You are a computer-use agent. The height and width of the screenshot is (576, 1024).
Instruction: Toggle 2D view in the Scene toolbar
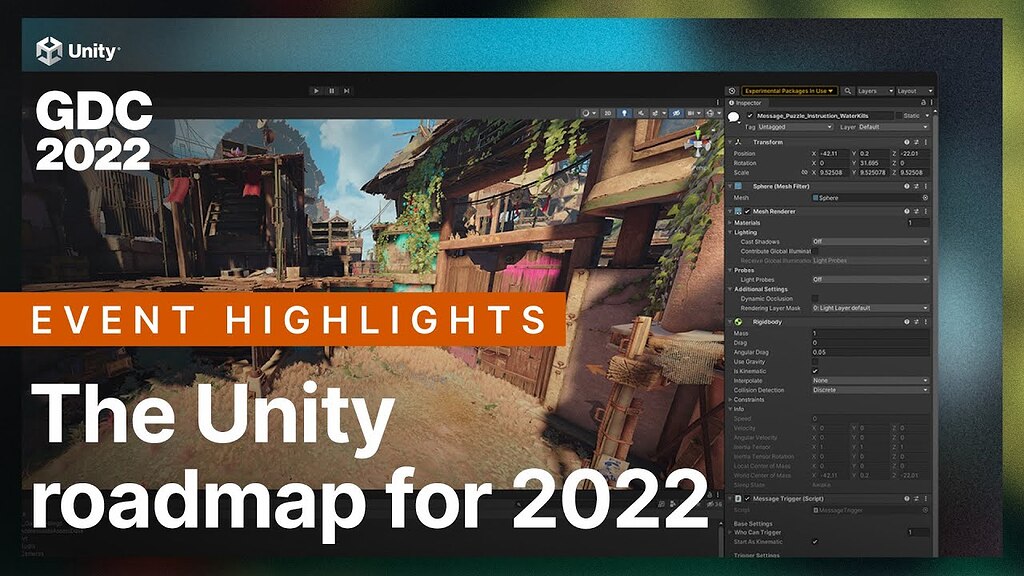(x=607, y=113)
